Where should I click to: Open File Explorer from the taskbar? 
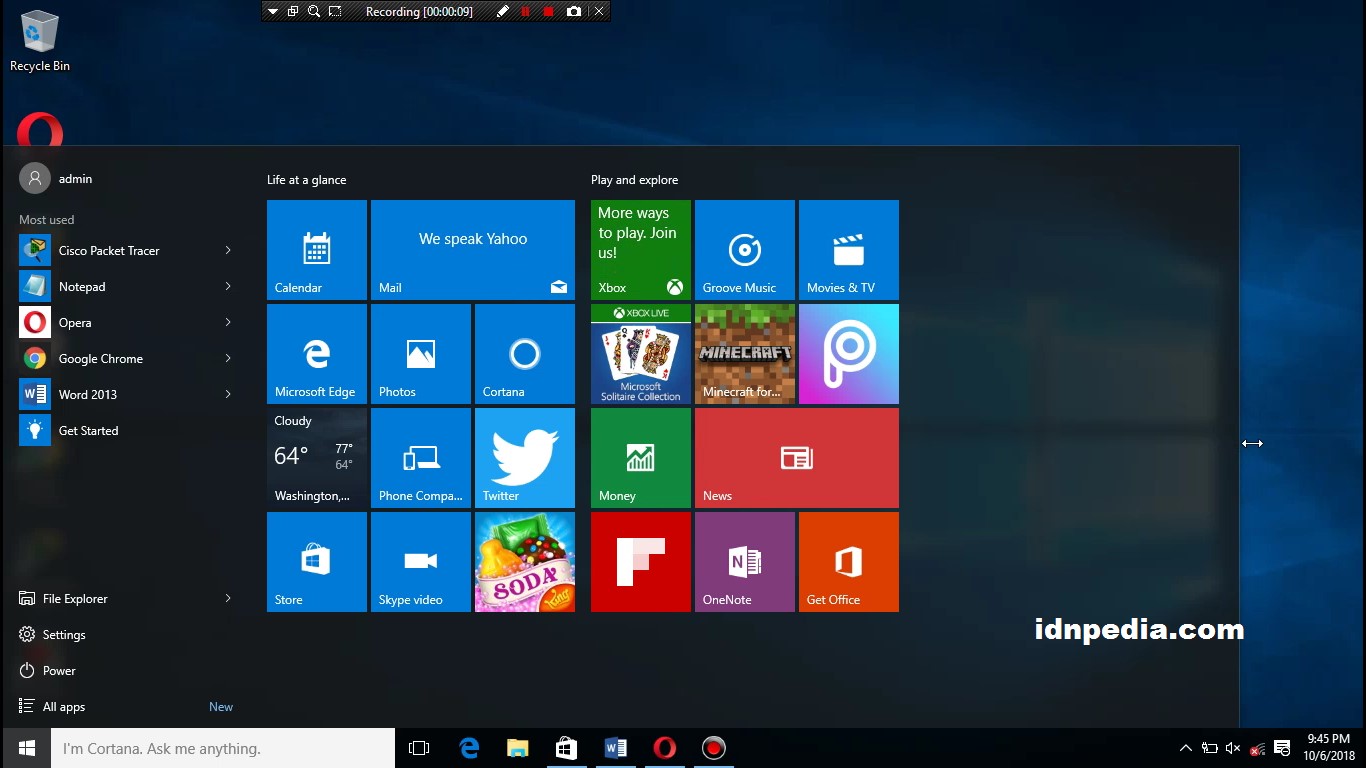[517, 748]
